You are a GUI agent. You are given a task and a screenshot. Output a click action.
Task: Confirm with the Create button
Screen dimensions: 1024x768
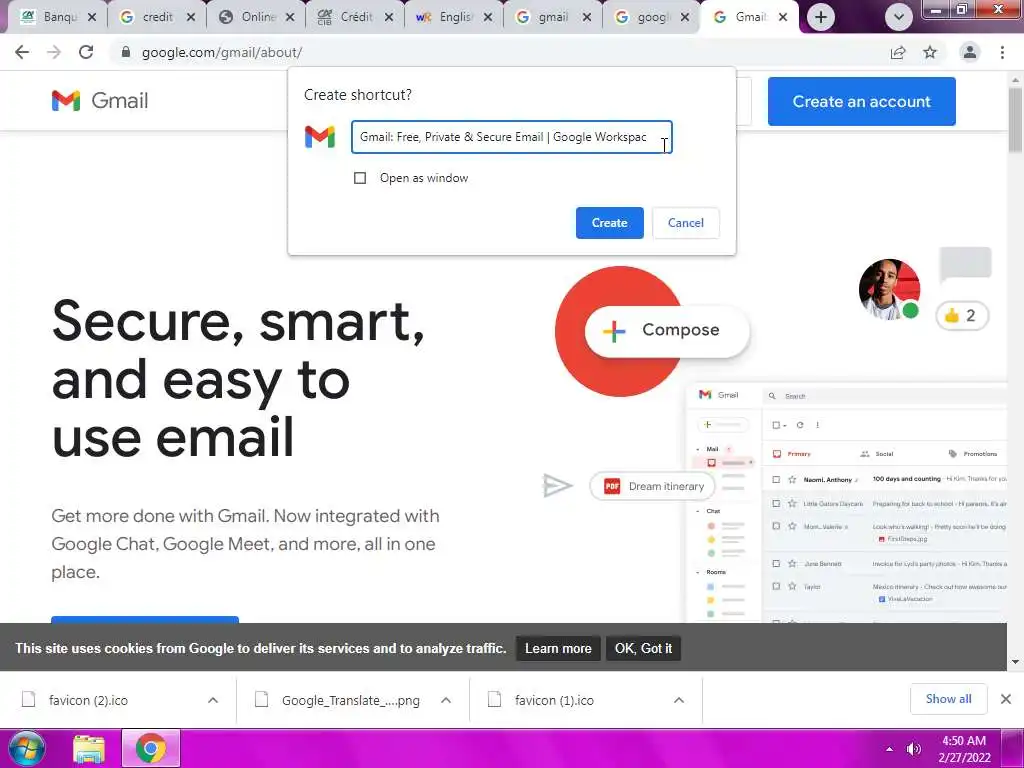coord(609,223)
